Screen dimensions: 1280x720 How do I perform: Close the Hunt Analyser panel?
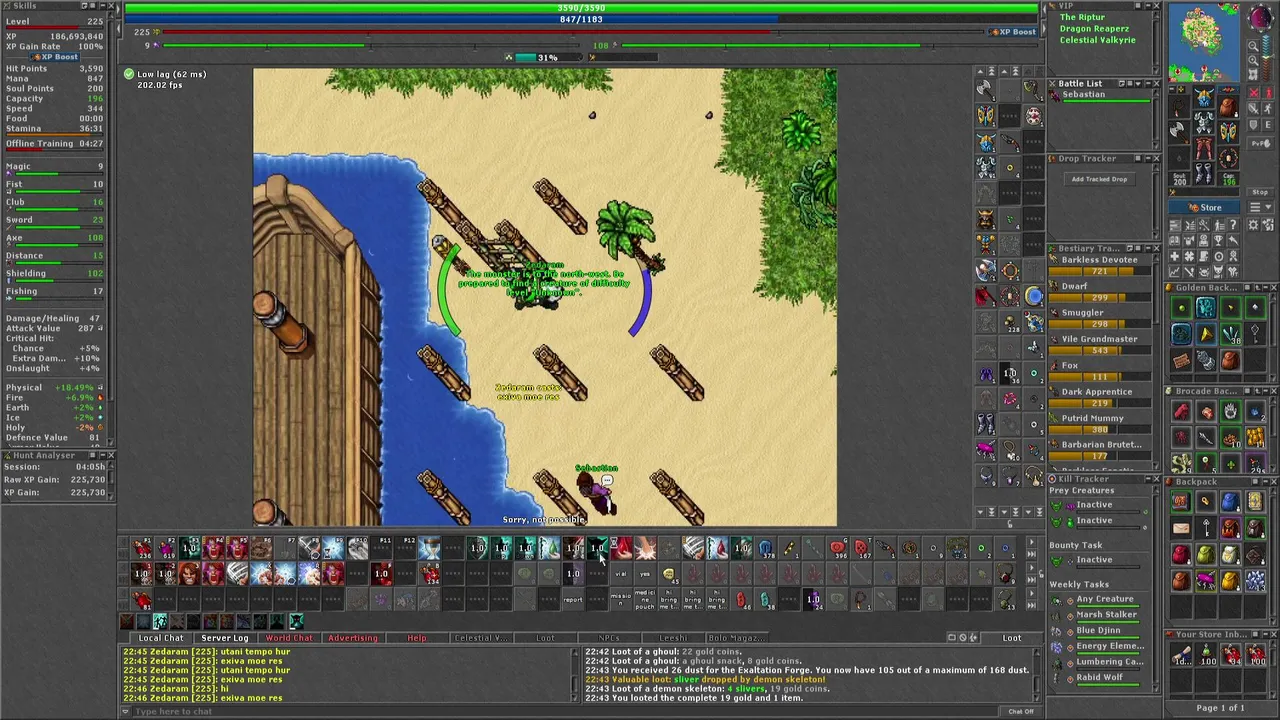coord(110,456)
